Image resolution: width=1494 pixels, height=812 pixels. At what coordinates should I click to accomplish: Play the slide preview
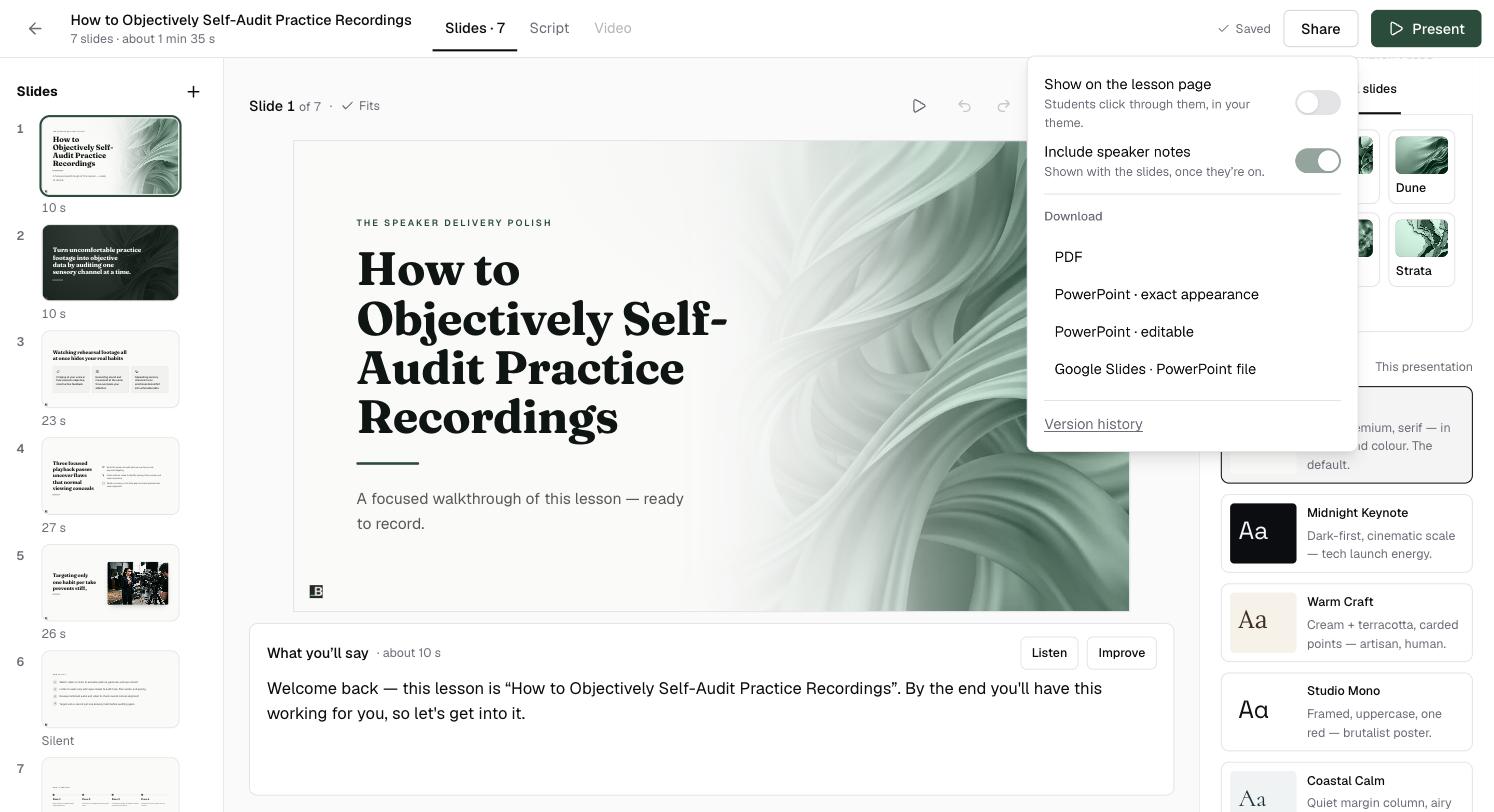[x=919, y=106]
